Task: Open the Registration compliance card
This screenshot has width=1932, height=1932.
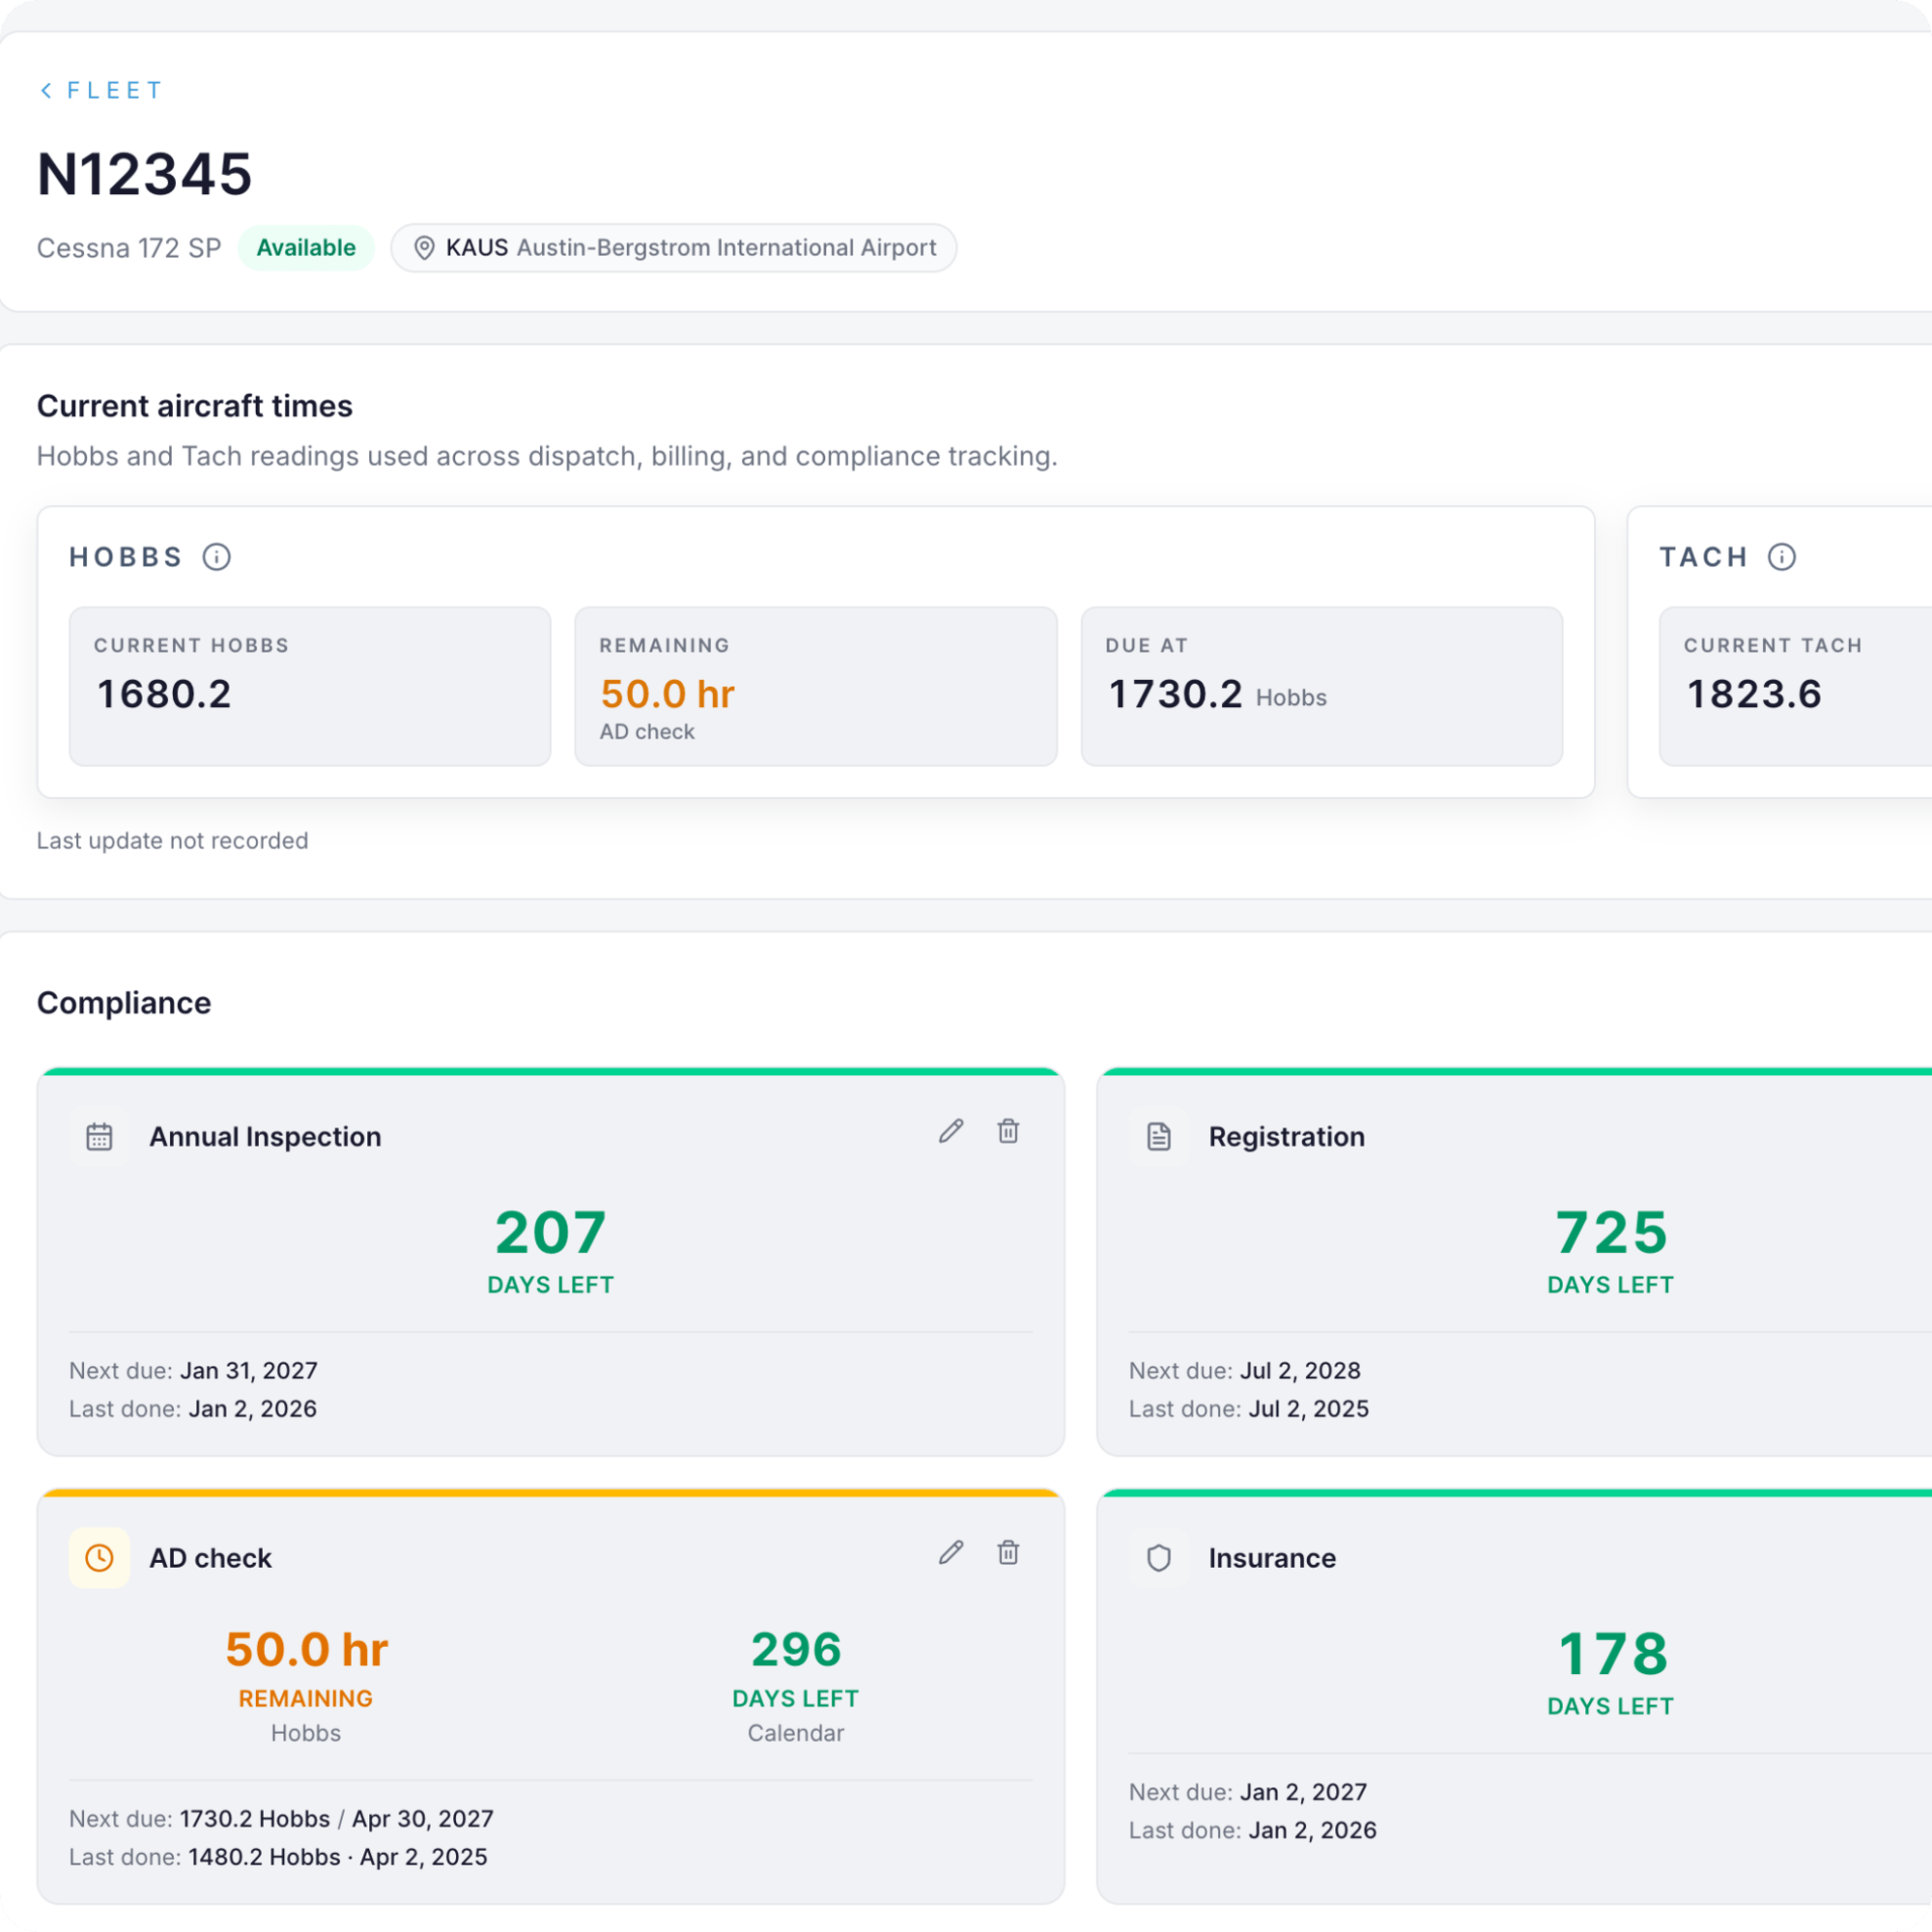Action: click(x=1514, y=1262)
